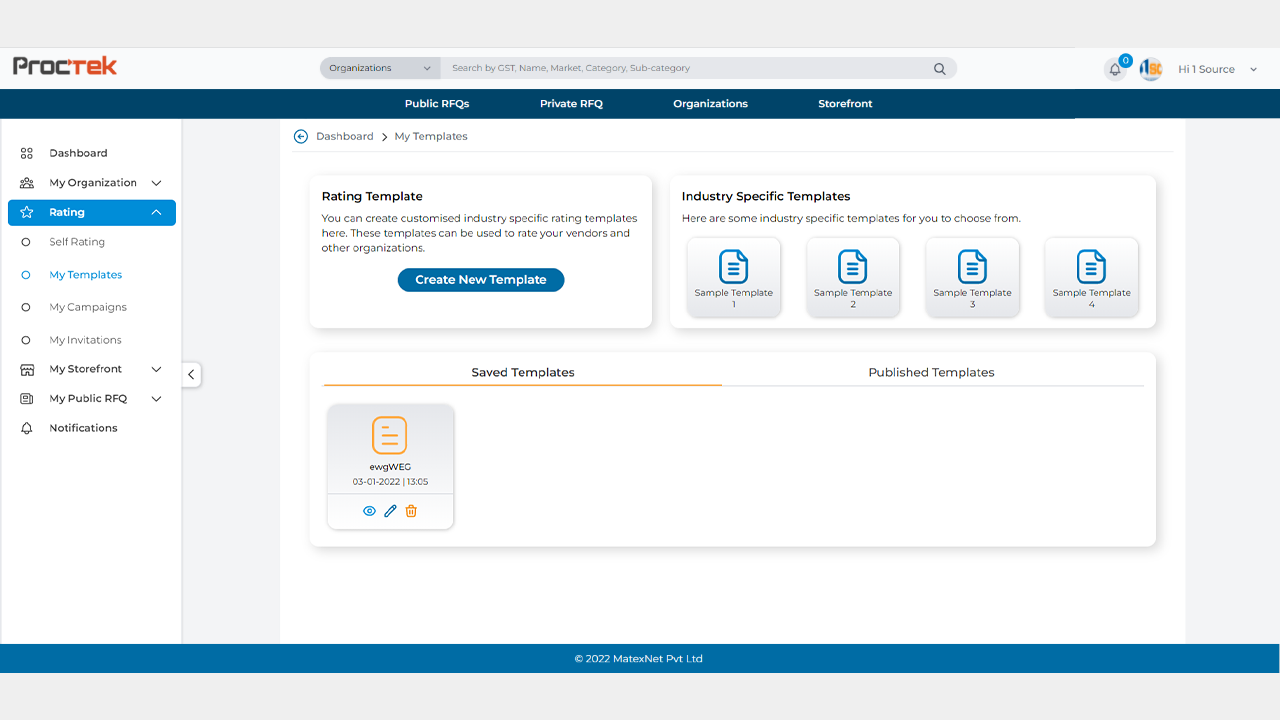
Task: Open Private RFQ in the navigation bar
Action: (x=571, y=104)
